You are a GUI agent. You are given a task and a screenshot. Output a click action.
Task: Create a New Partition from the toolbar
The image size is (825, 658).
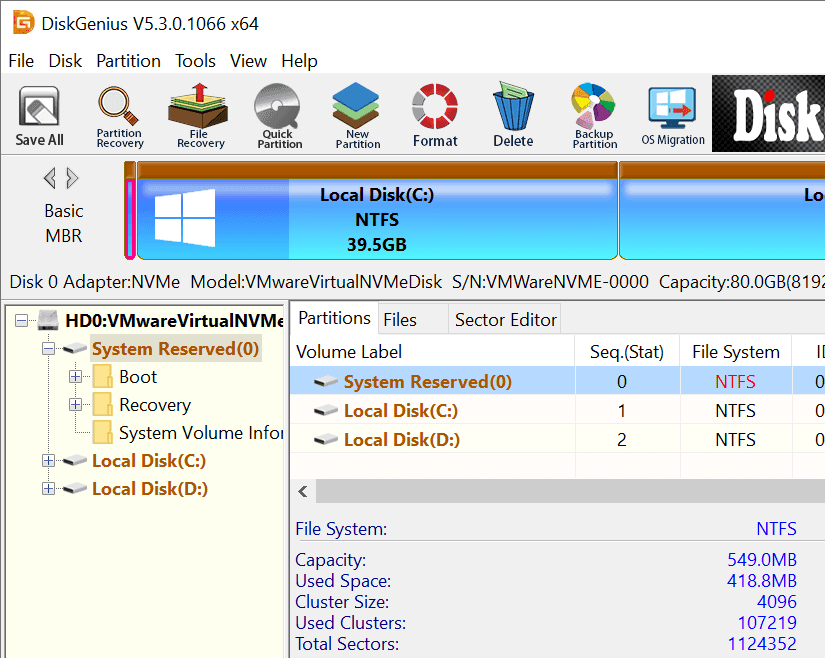tap(357, 116)
